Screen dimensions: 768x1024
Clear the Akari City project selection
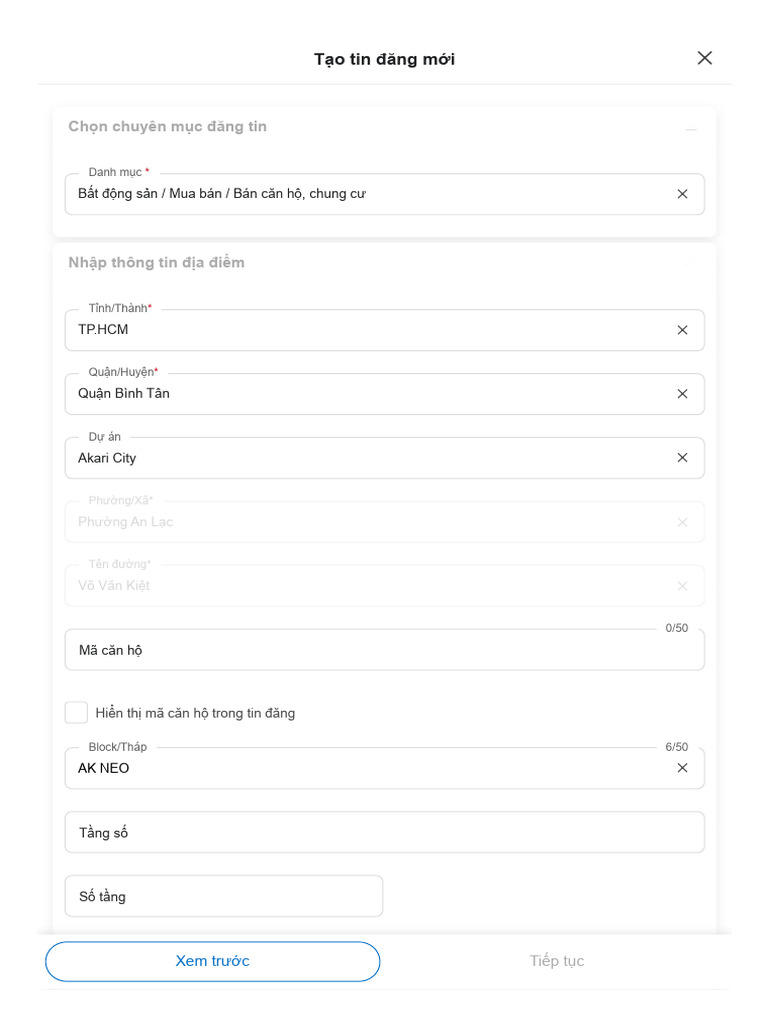682,458
